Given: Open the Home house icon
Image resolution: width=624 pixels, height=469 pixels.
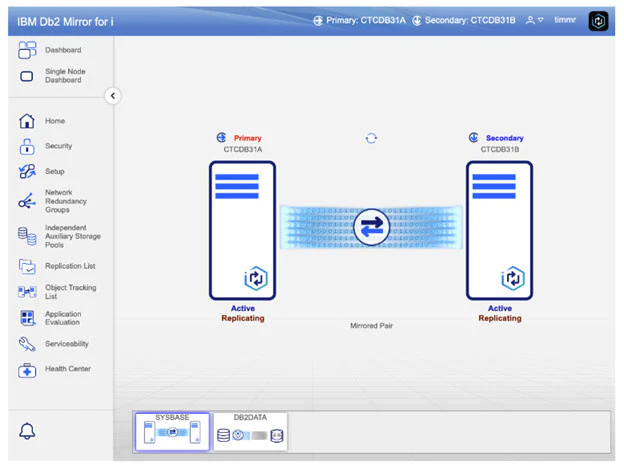Looking at the screenshot, I should pyautogui.click(x=27, y=121).
